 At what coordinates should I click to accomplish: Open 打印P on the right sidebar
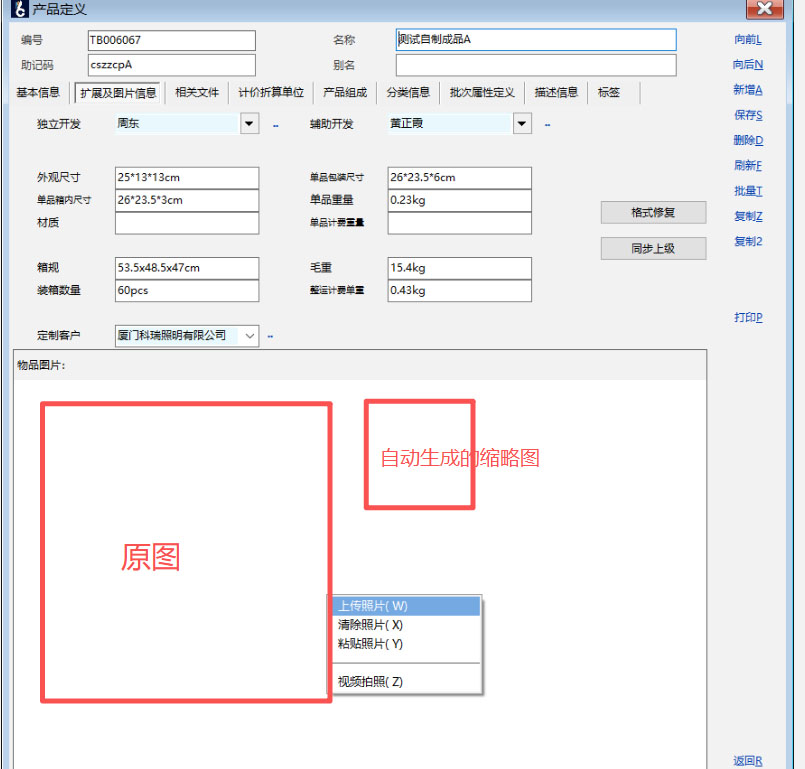(x=747, y=318)
